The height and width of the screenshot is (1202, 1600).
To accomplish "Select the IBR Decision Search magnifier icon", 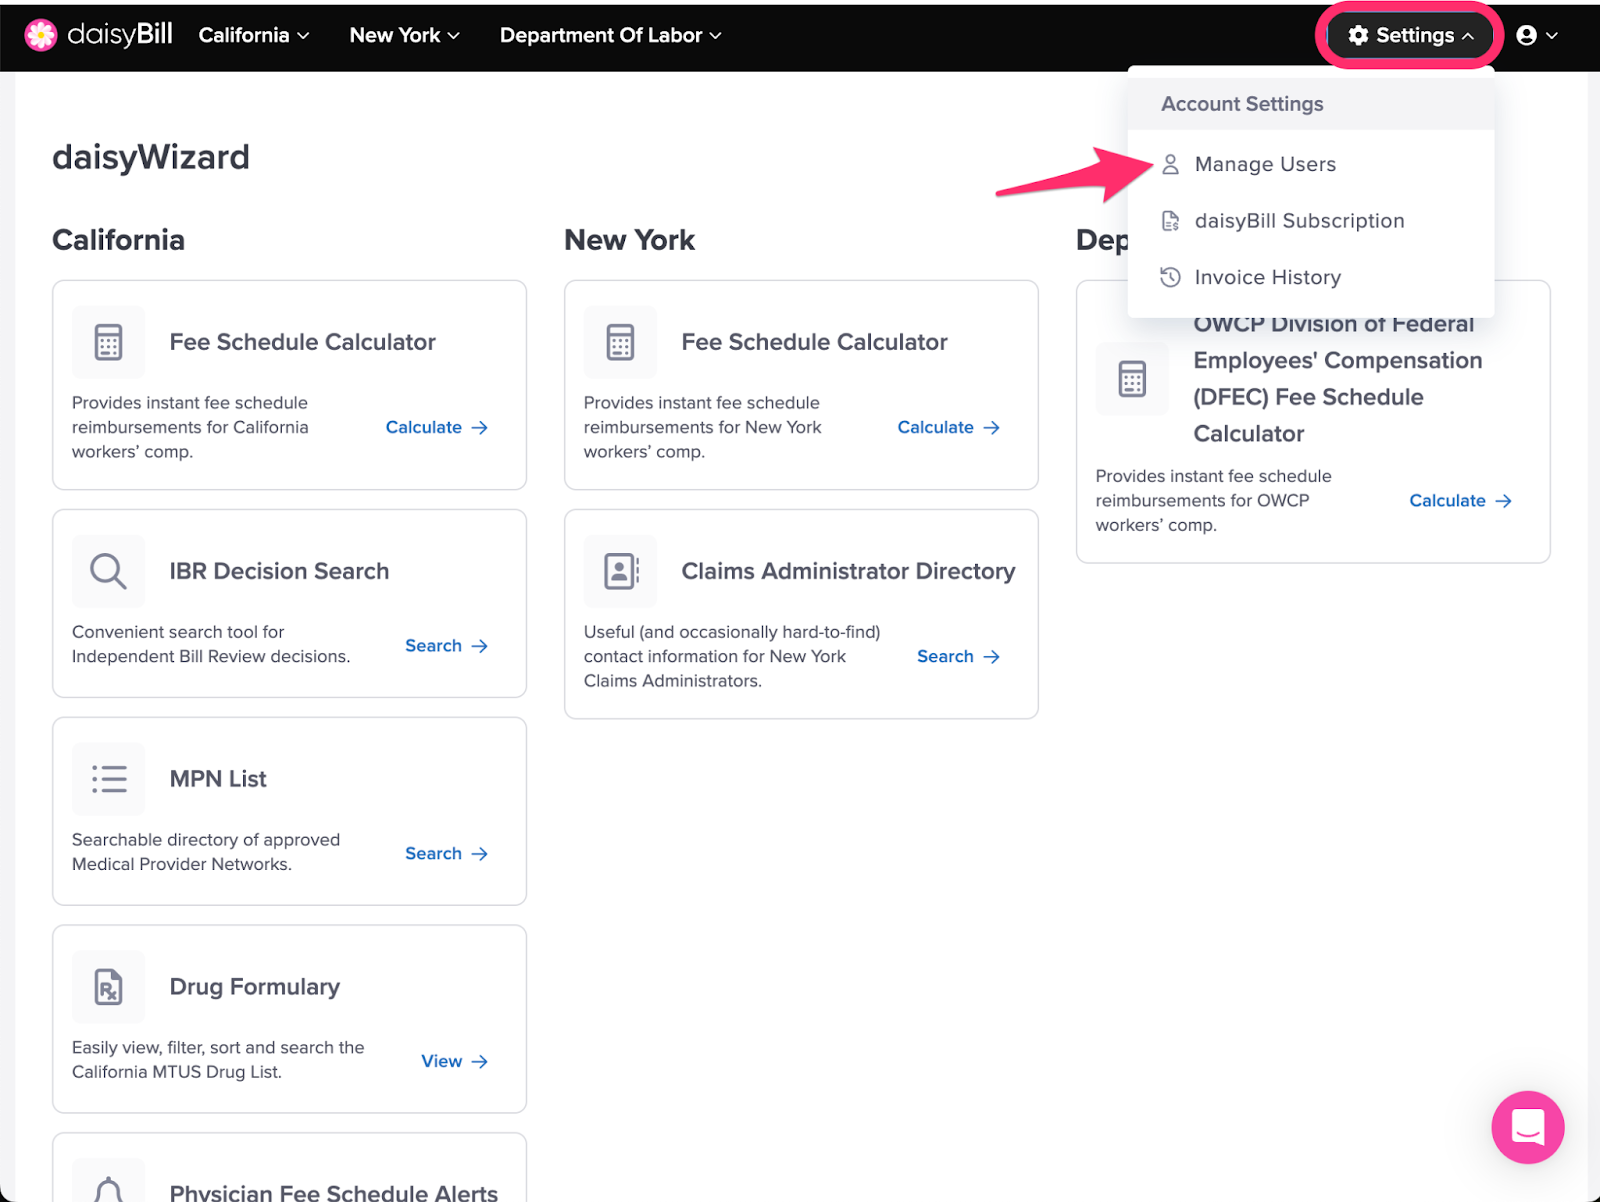I will pyautogui.click(x=108, y=571).
